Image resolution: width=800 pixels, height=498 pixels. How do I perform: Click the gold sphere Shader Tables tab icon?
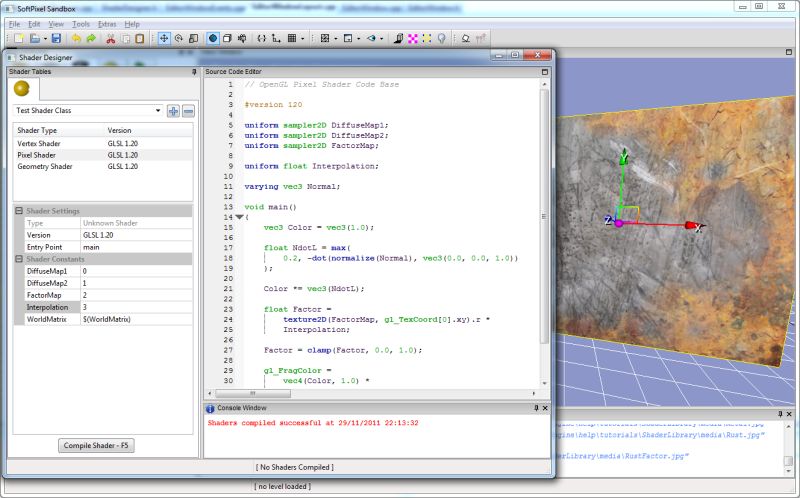coord(21,89)
